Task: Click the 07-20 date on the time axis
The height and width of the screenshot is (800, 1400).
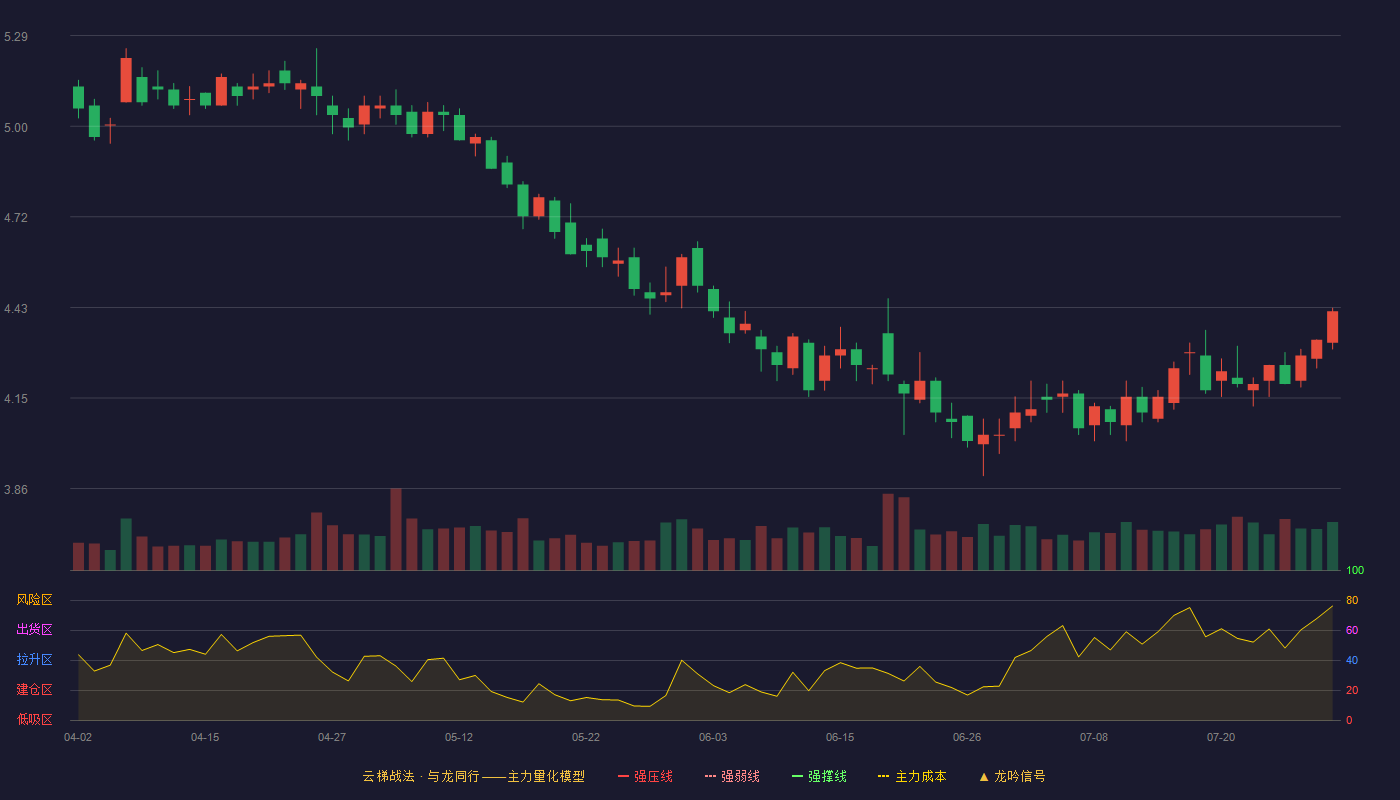Action: coord(1221,737)
